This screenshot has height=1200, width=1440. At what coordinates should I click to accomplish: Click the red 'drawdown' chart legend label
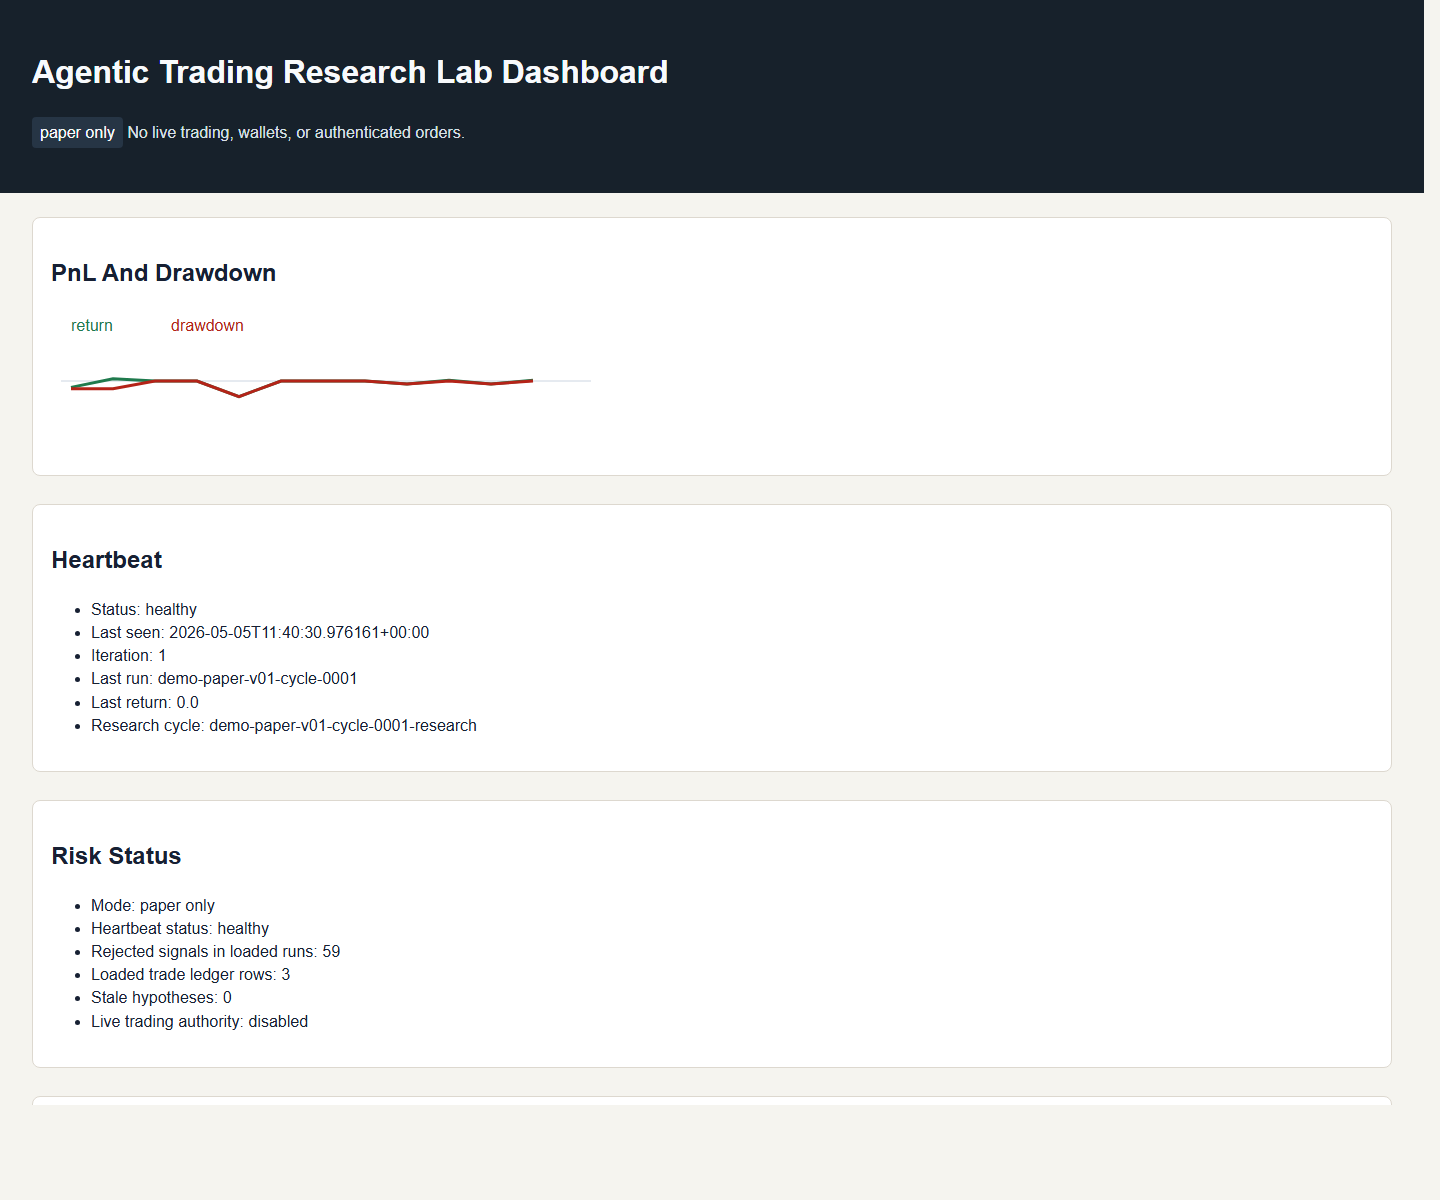coord(207,325)
